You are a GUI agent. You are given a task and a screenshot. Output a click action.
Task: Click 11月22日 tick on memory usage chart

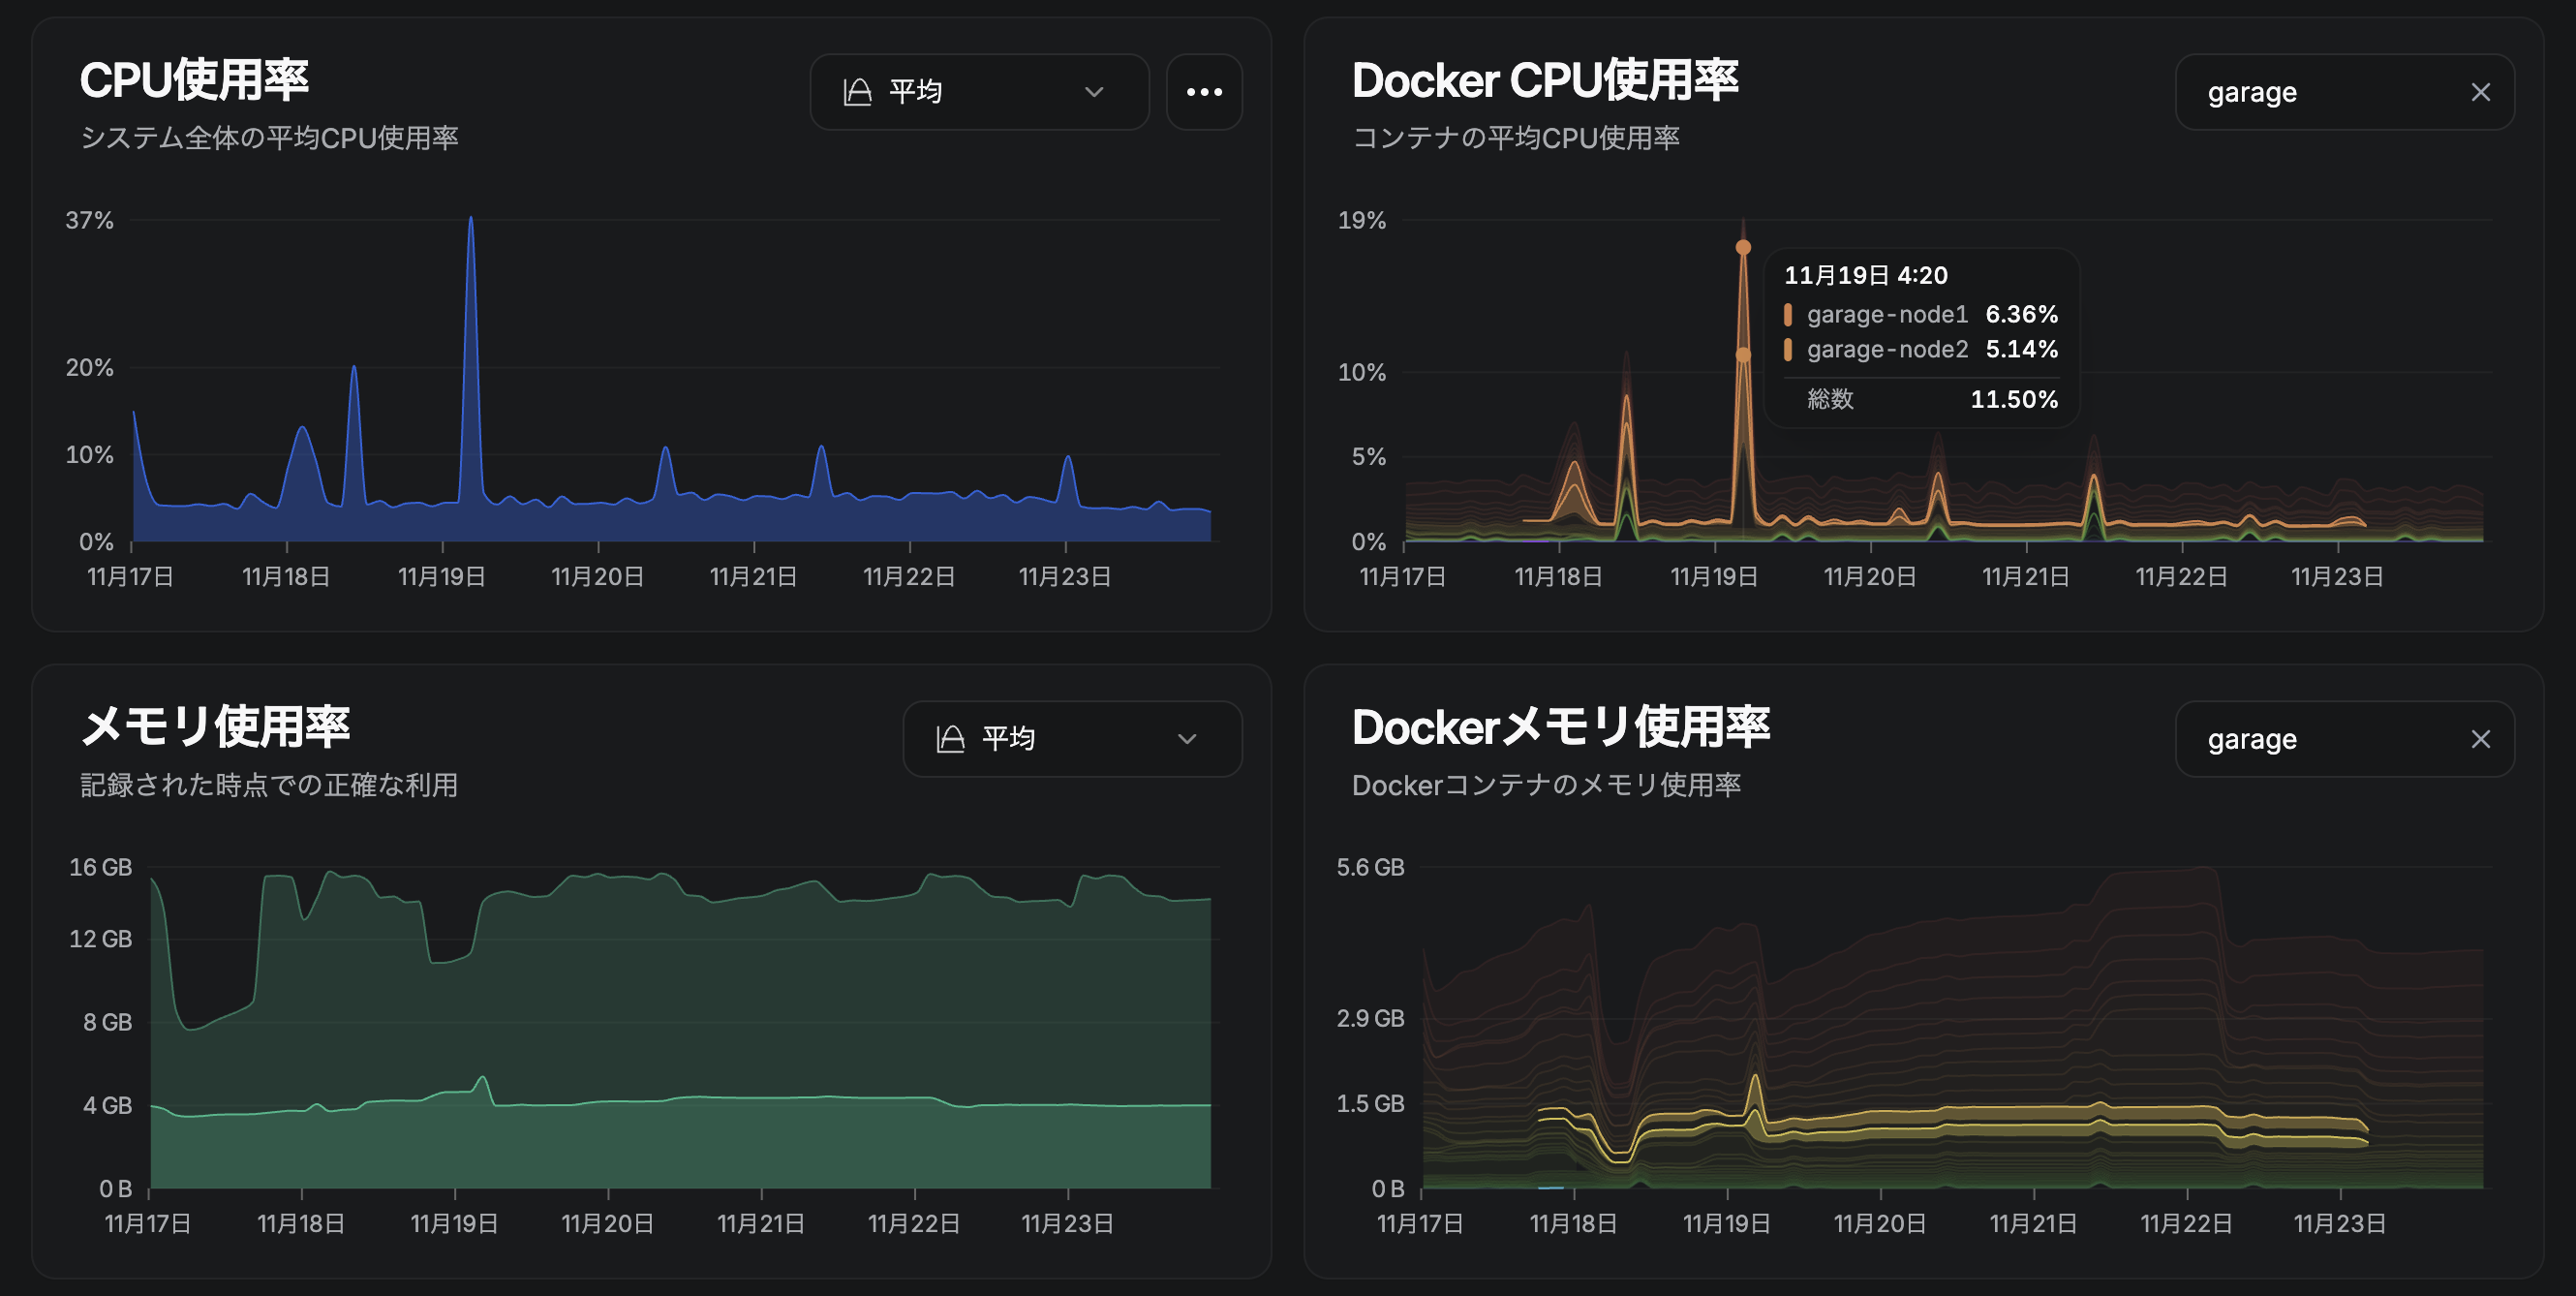tap(914, 1223)
